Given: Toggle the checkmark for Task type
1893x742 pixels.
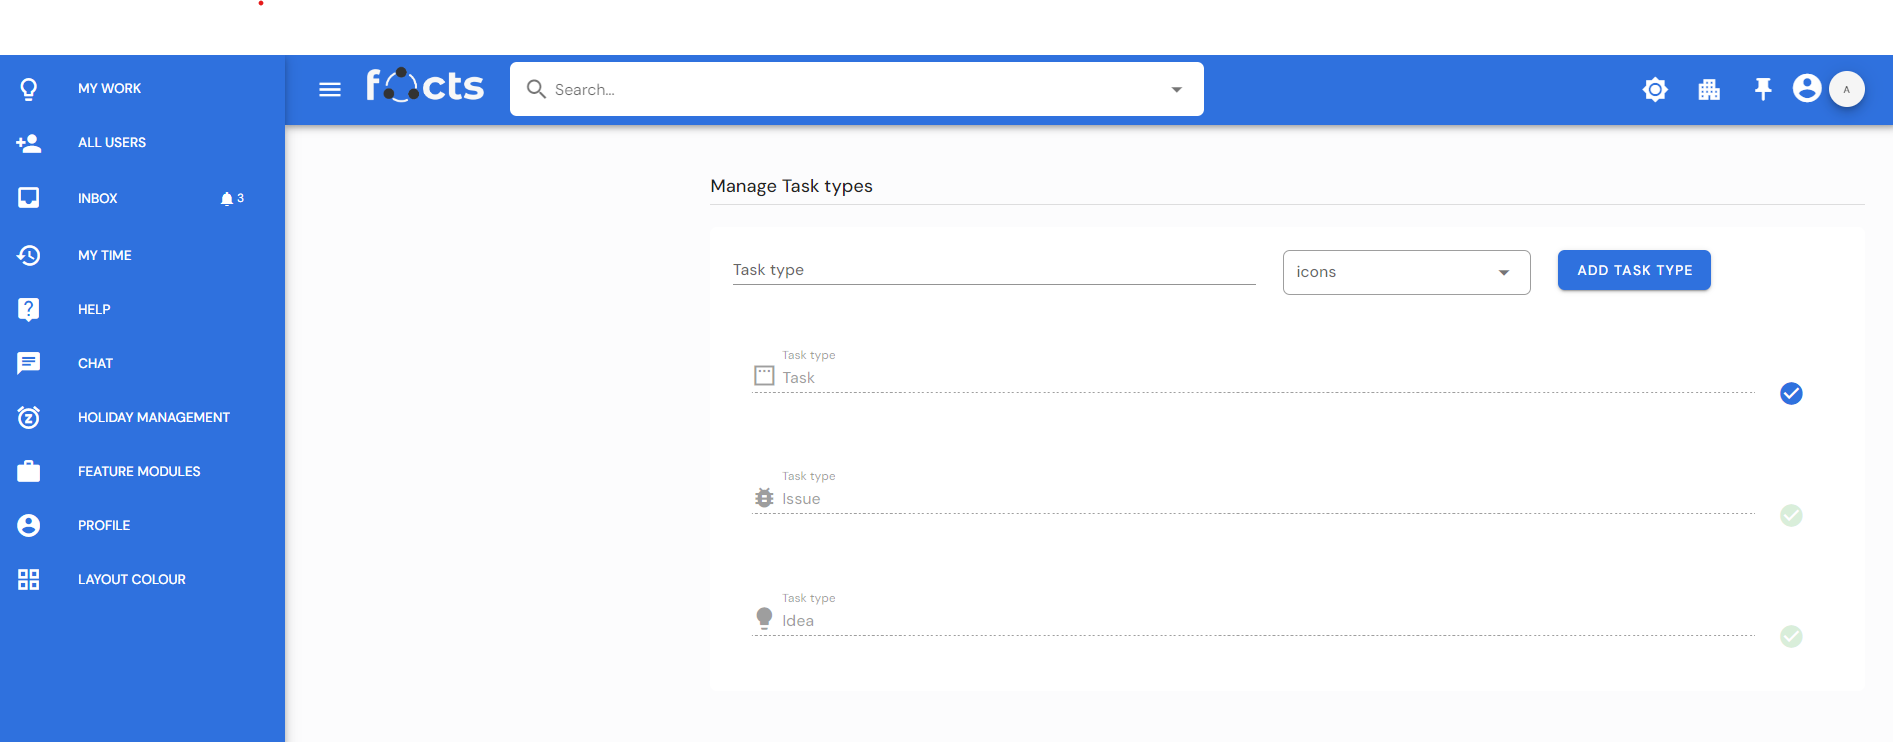Looking at the screenshot, I should (x=1791, y=394).
